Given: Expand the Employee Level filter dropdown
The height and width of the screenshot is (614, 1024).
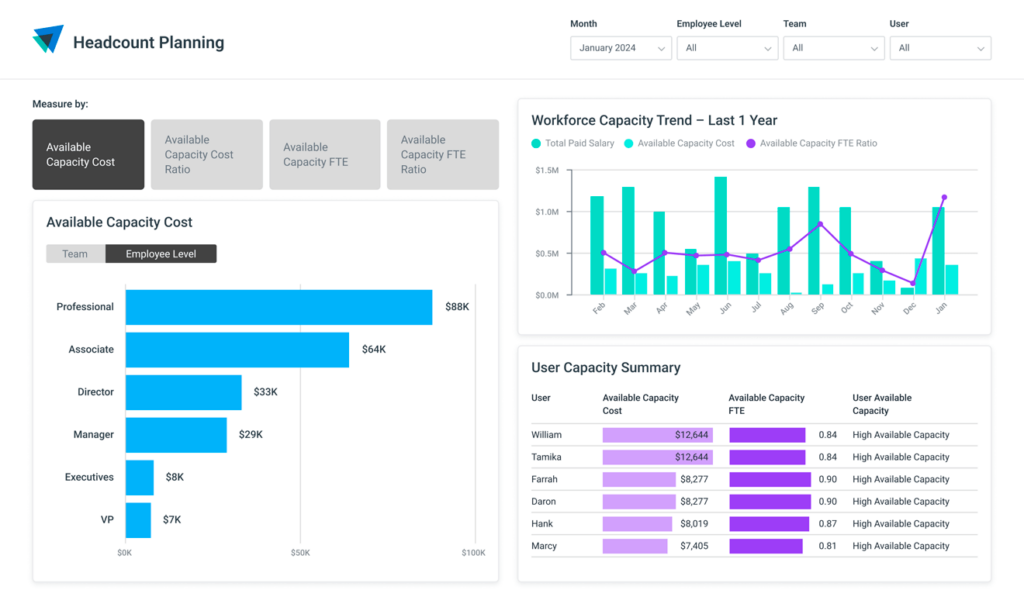Looking at the screenshot, I should (727, 47).
